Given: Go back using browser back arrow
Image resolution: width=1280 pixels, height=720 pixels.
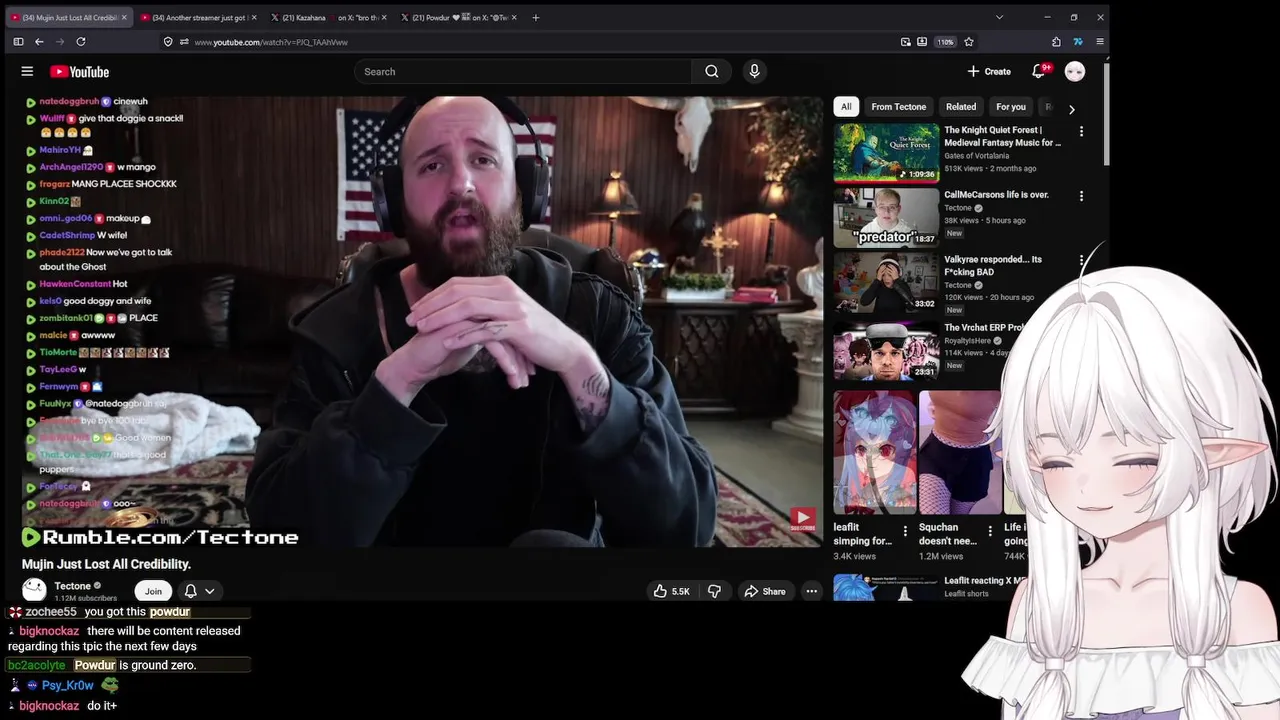Looking at the screenshot, I should click(x=39, y=42).
